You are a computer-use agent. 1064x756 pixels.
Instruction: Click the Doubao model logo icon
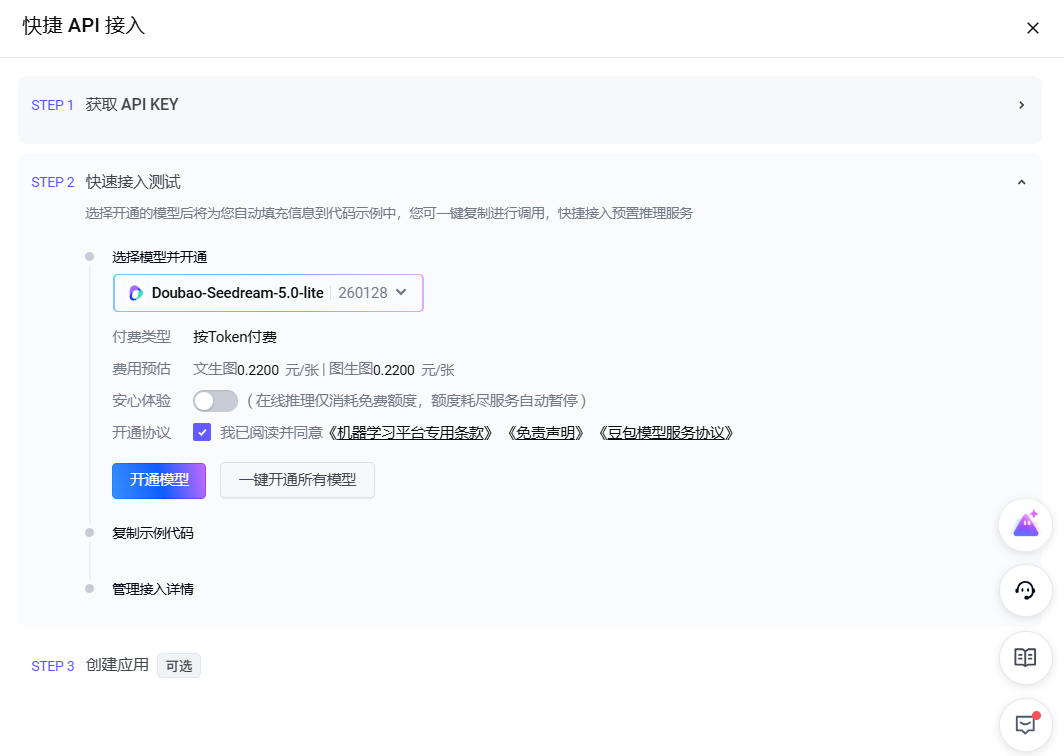point(136,293)
